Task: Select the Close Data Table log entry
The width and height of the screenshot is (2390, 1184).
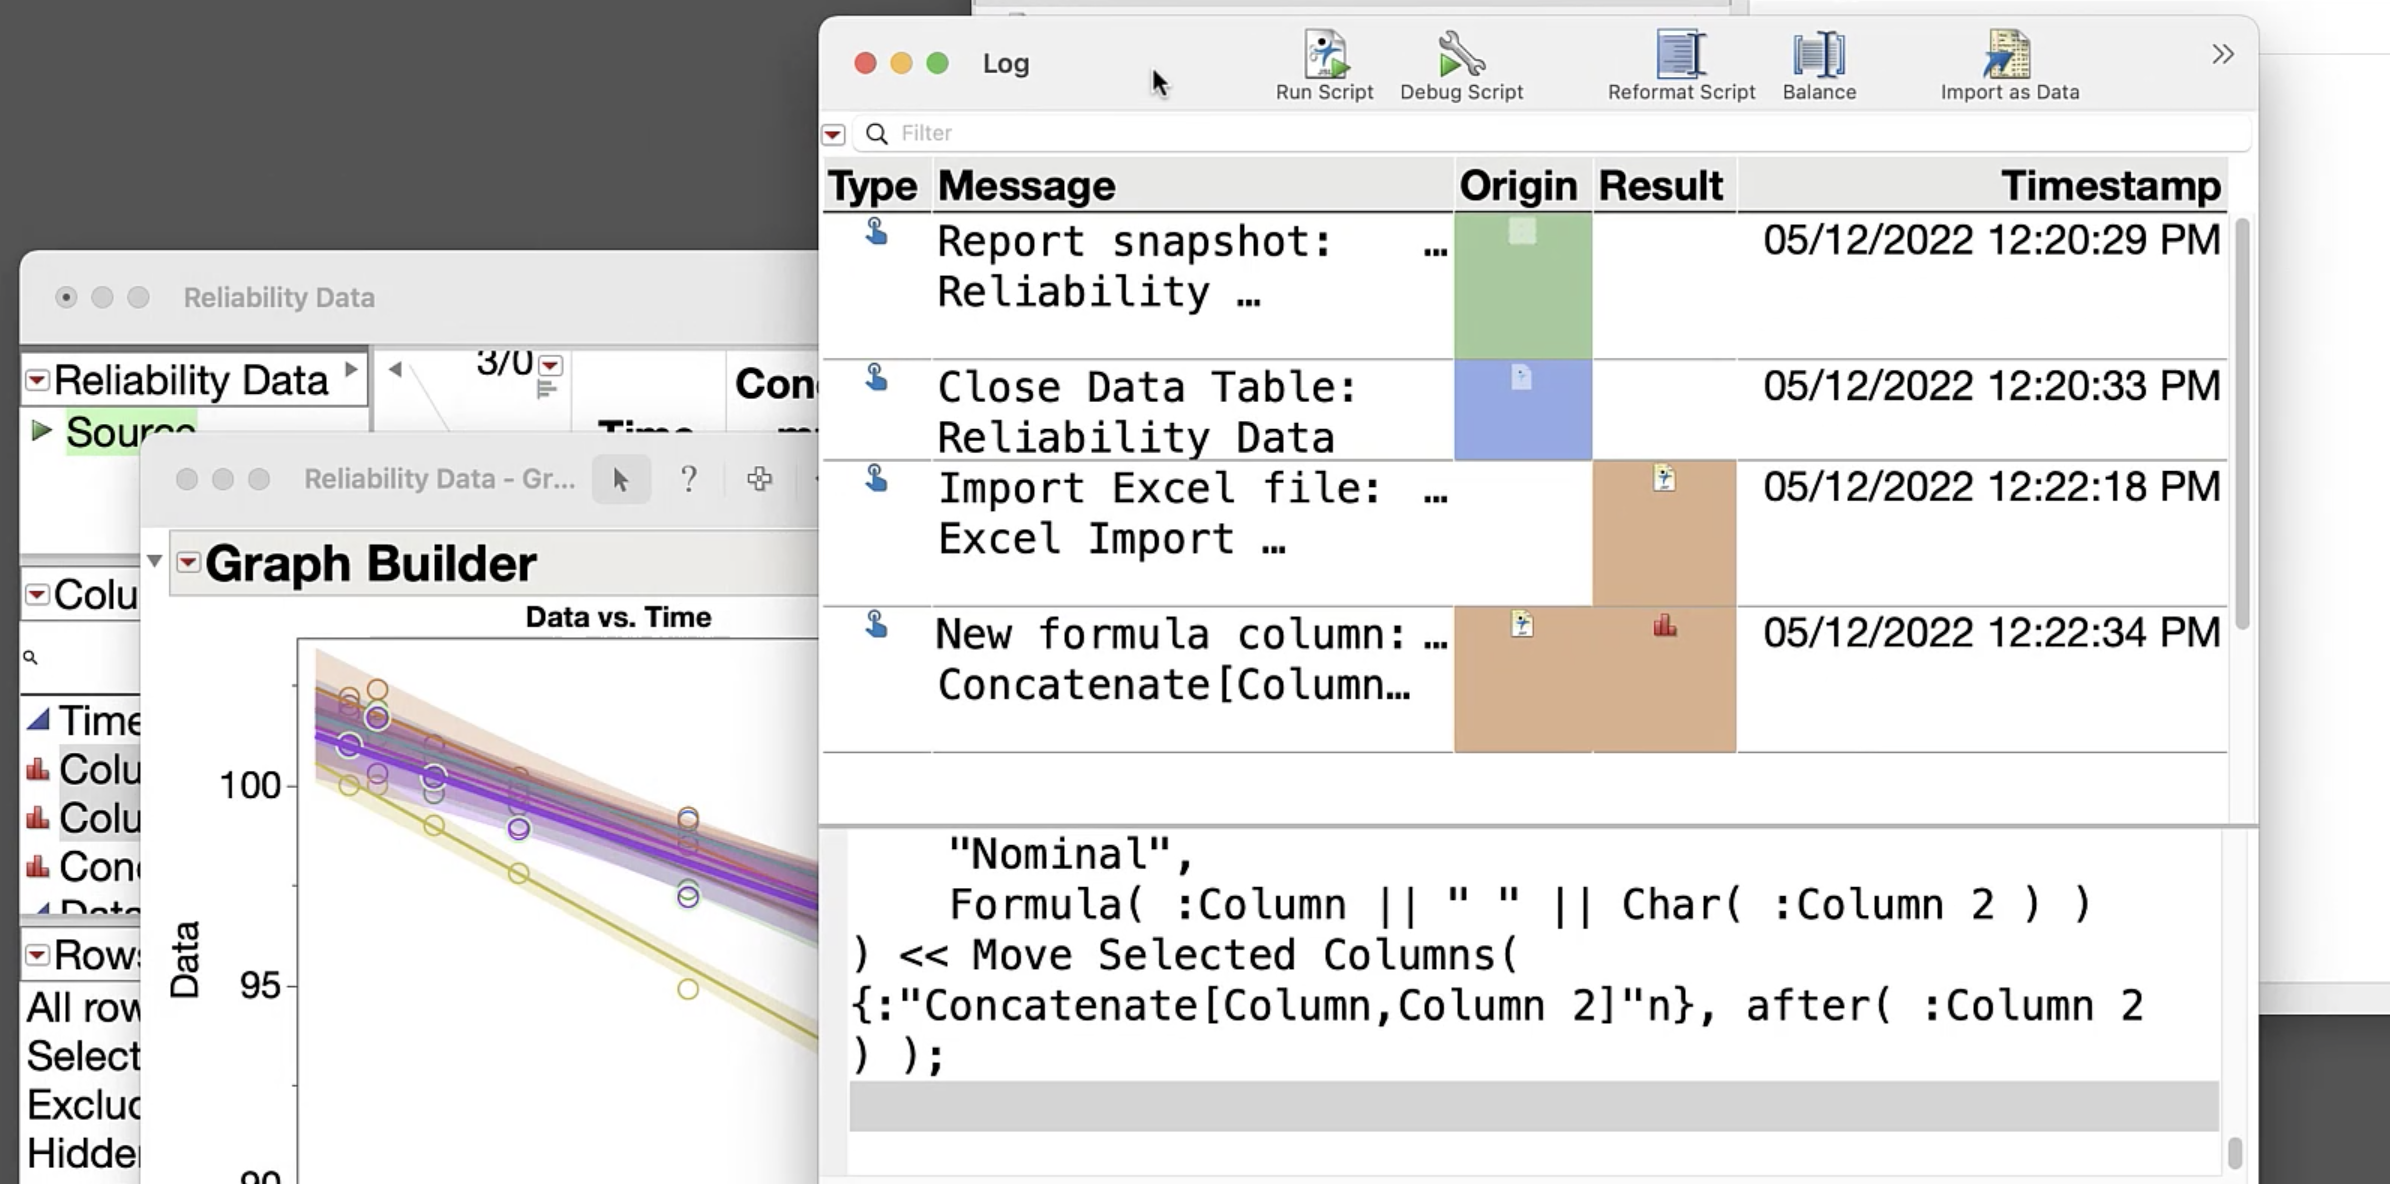Action: [1145, 411]
